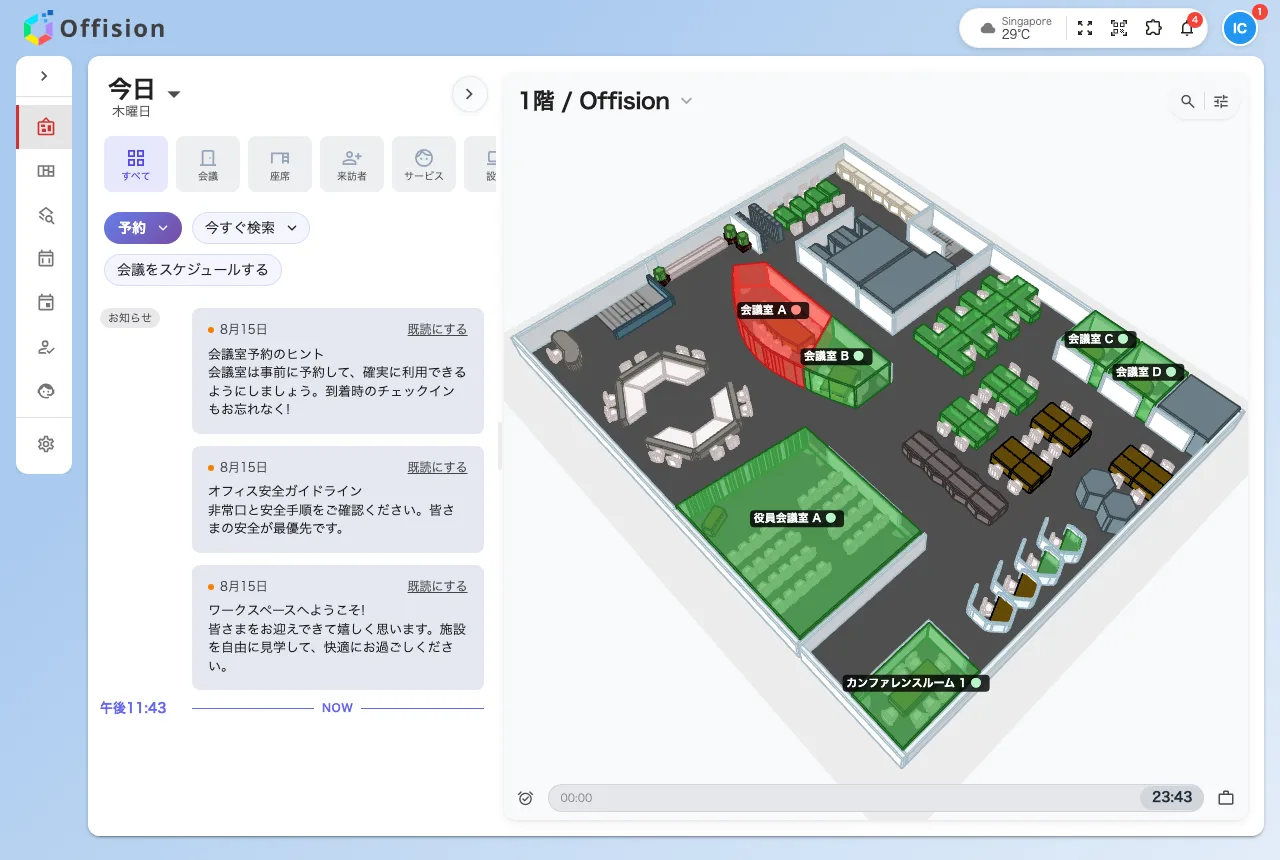The width and height of the screenshot is (1280, 860).
Task: Select the すべて category tab
Action: pyautogui.click(x=136, y=164)
